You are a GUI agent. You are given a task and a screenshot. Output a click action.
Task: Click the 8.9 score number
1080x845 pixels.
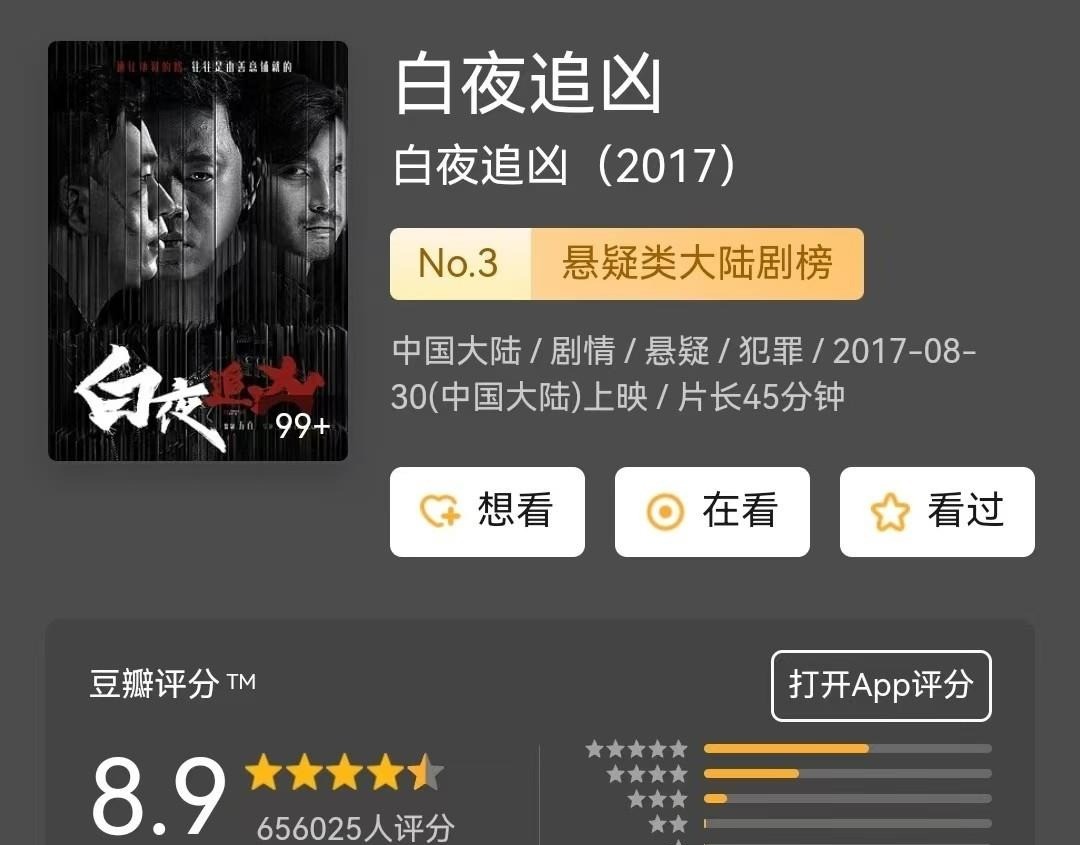[158, 796]
